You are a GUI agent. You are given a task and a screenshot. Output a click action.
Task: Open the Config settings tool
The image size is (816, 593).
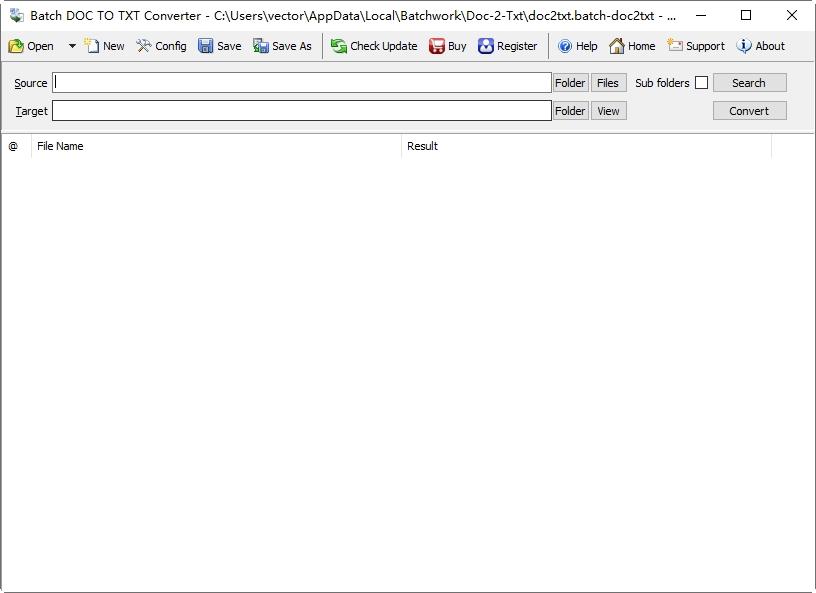click(x=144, y=46)
